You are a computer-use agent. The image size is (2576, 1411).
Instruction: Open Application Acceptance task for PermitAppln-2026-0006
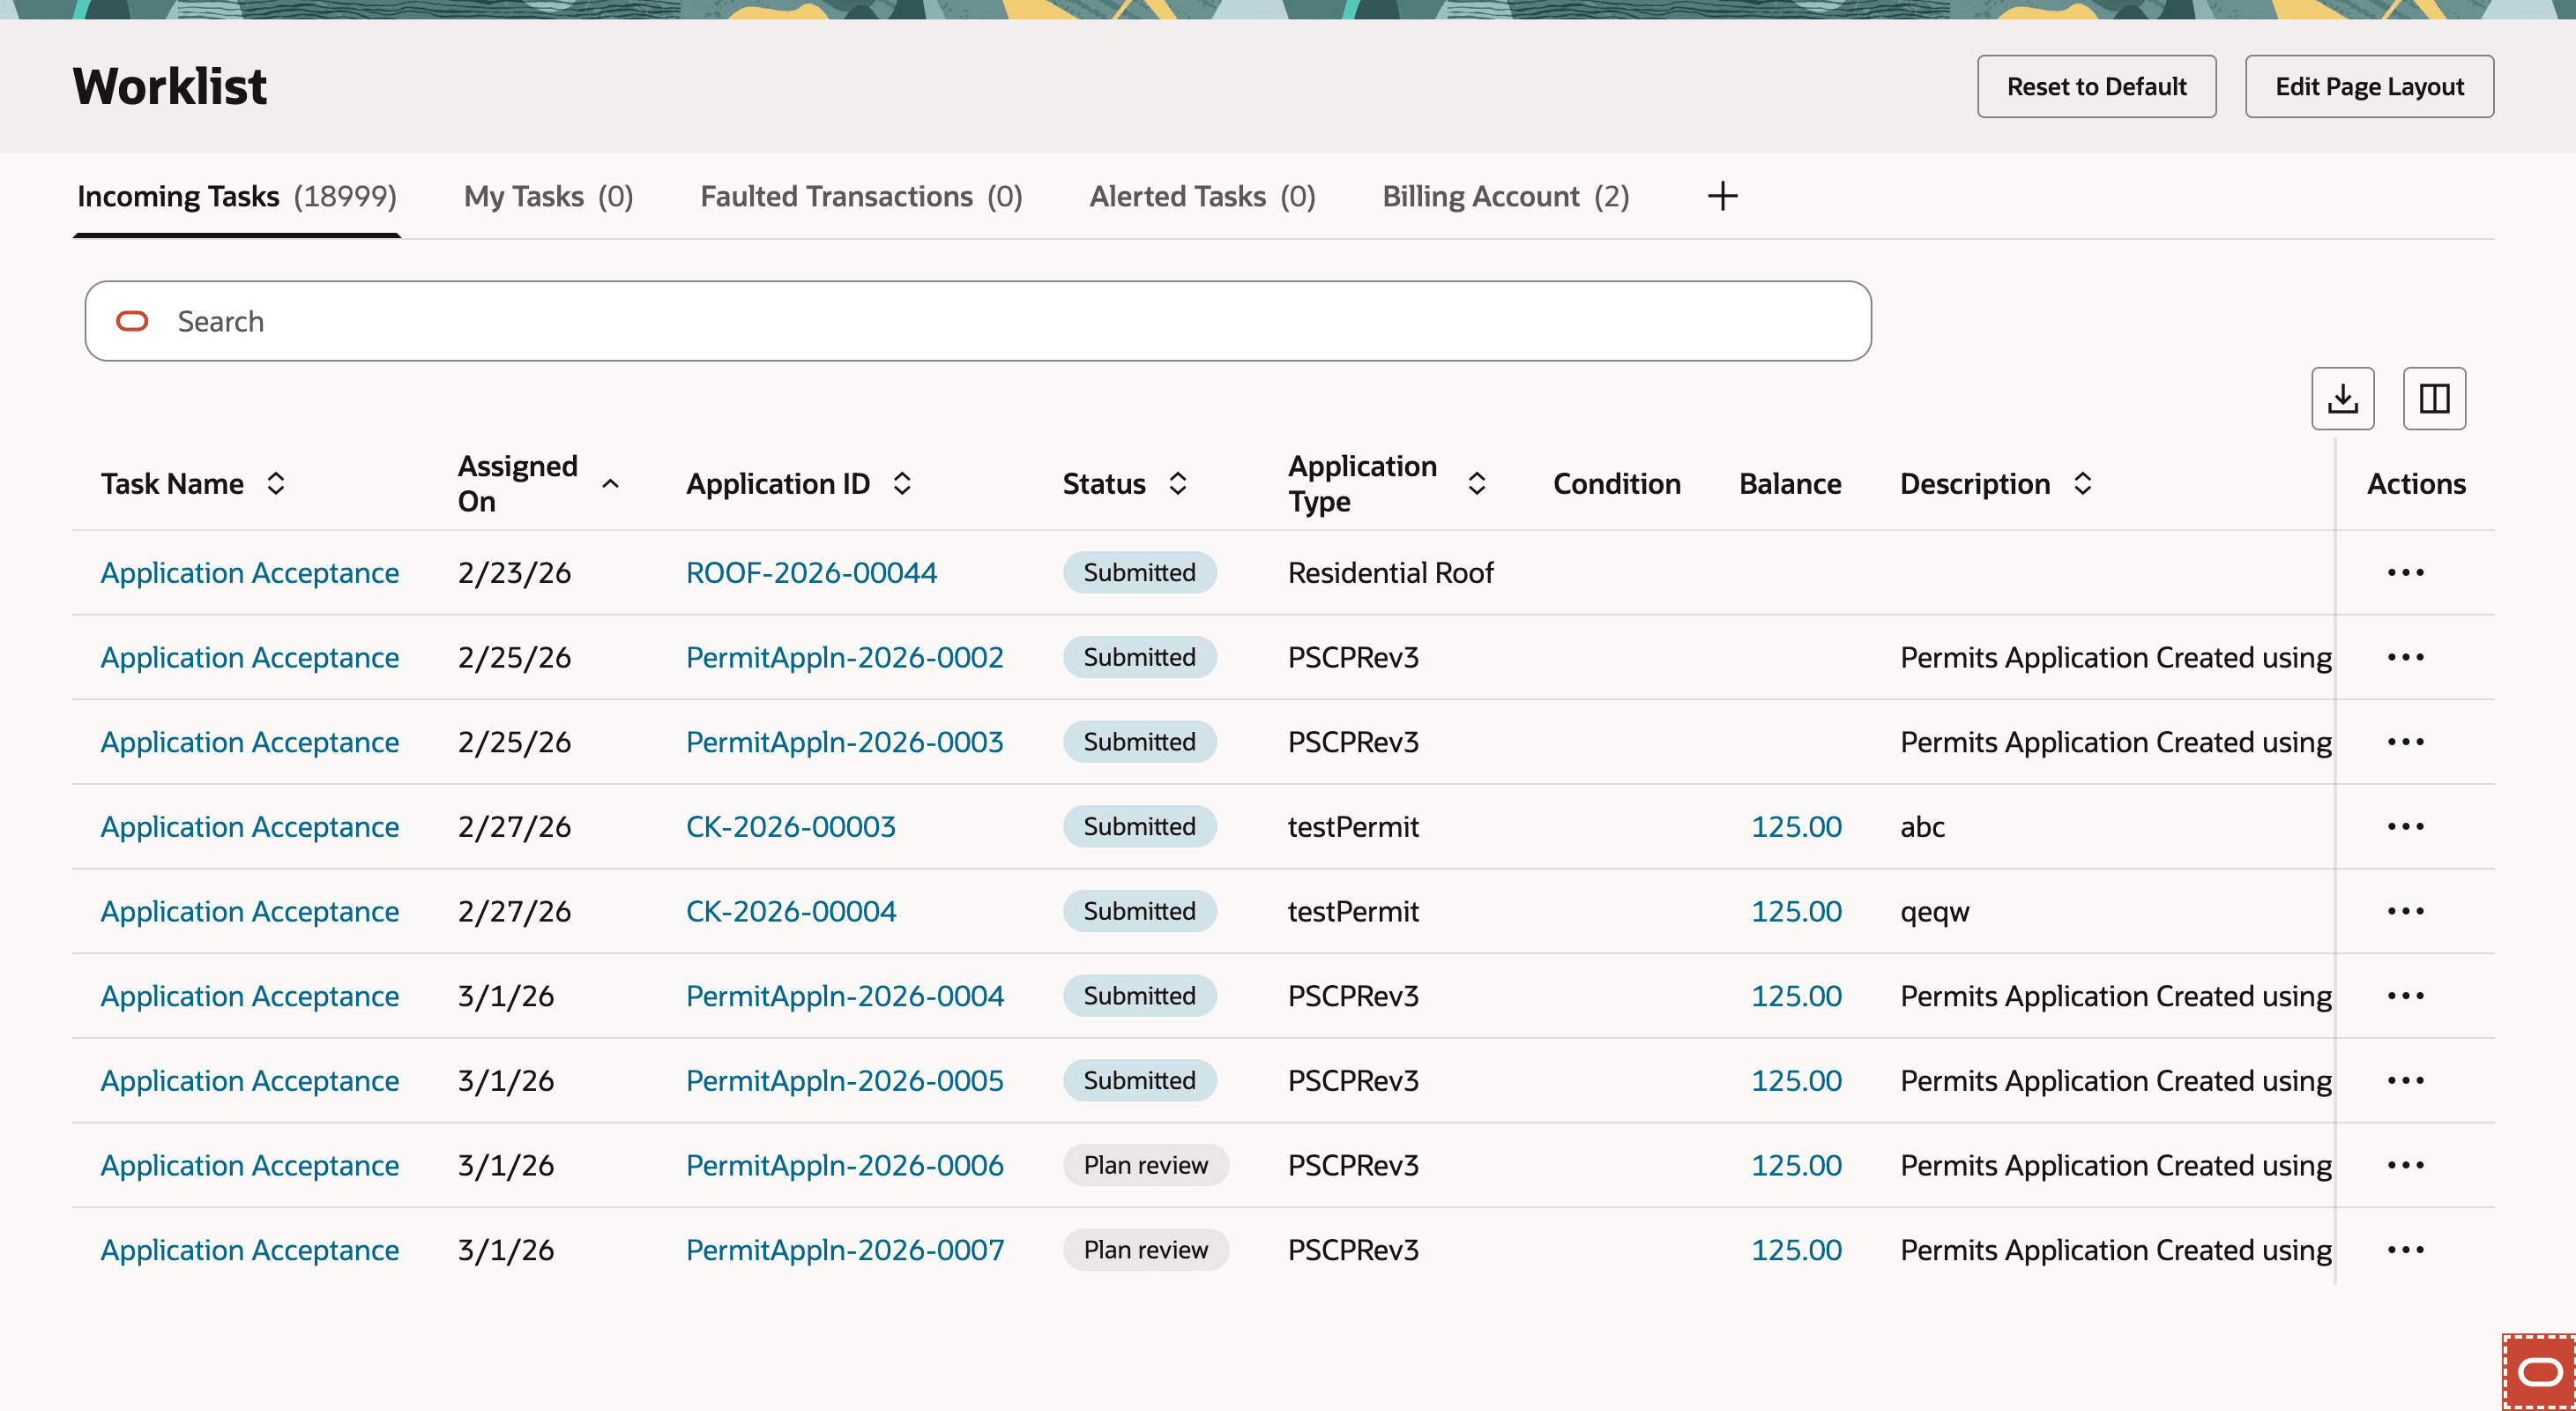[250, 1165]
